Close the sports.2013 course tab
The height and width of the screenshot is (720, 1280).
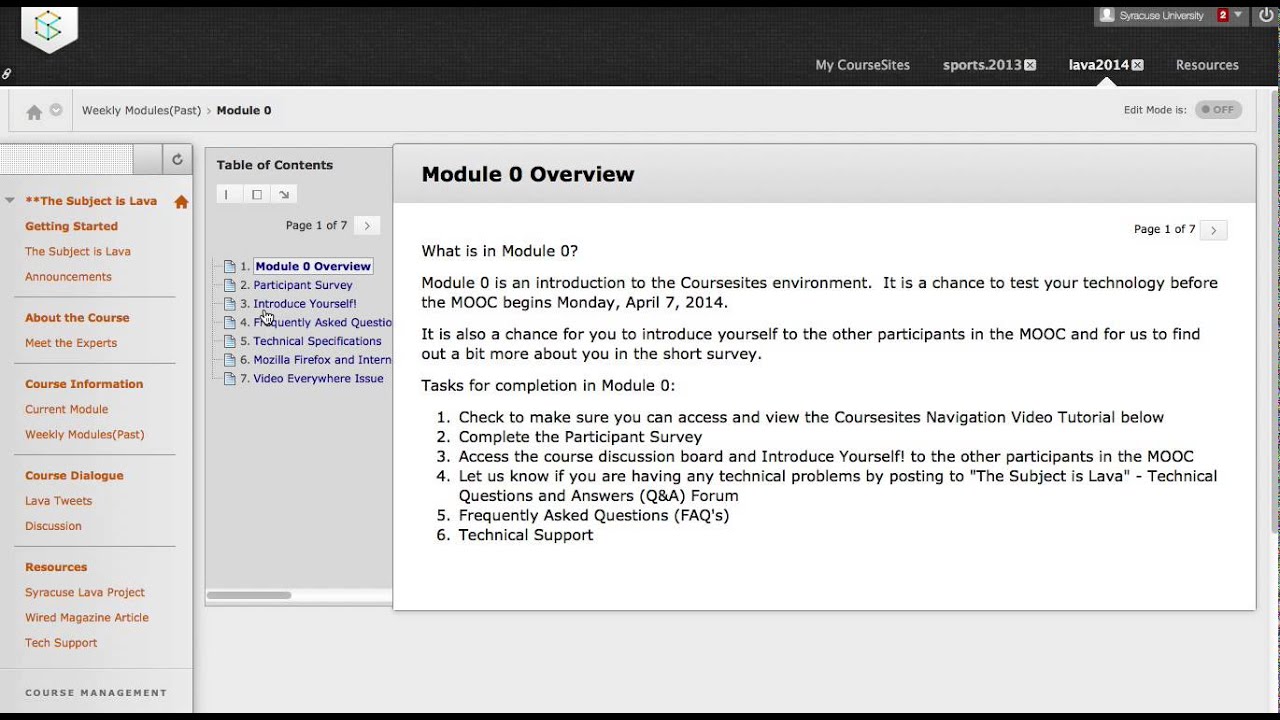[1030, 65]
